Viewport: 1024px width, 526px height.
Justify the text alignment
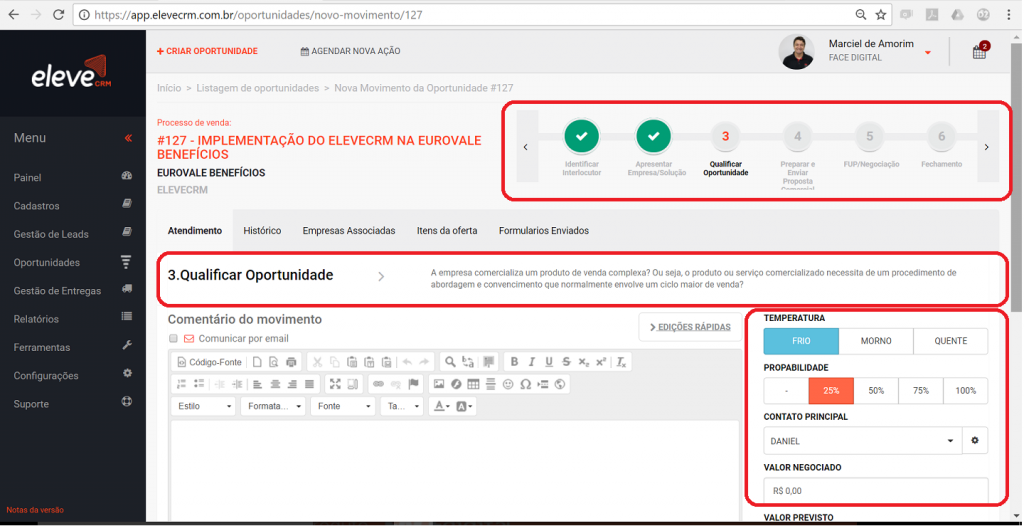(x=310, y=384)
